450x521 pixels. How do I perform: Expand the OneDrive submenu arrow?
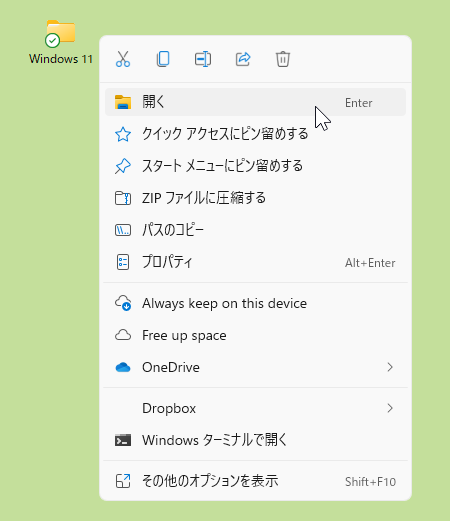[x=390, y=367]
